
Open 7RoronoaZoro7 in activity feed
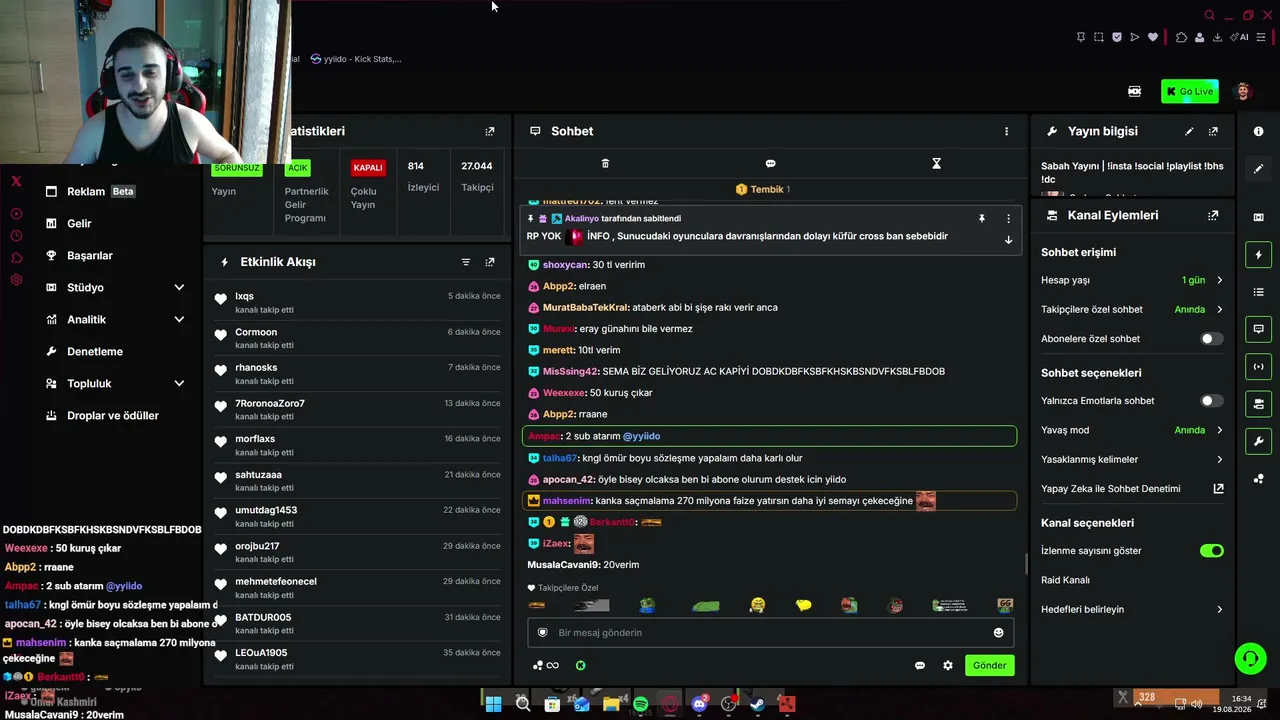(270, 403)
